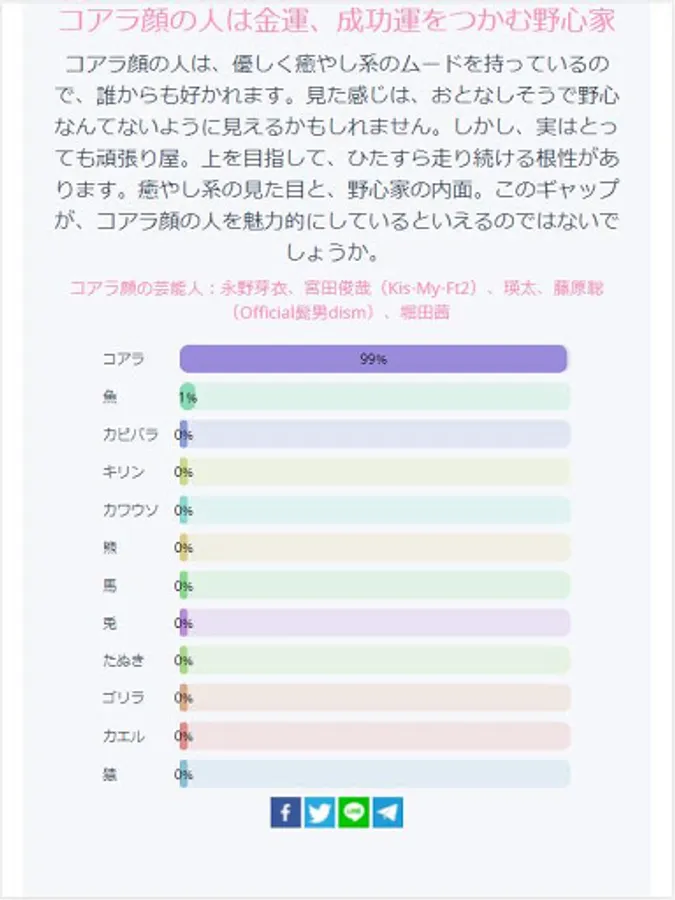This screenshot has width=675, height=900.
Task: Click the コアラ row label text
Action: [124, 359]
